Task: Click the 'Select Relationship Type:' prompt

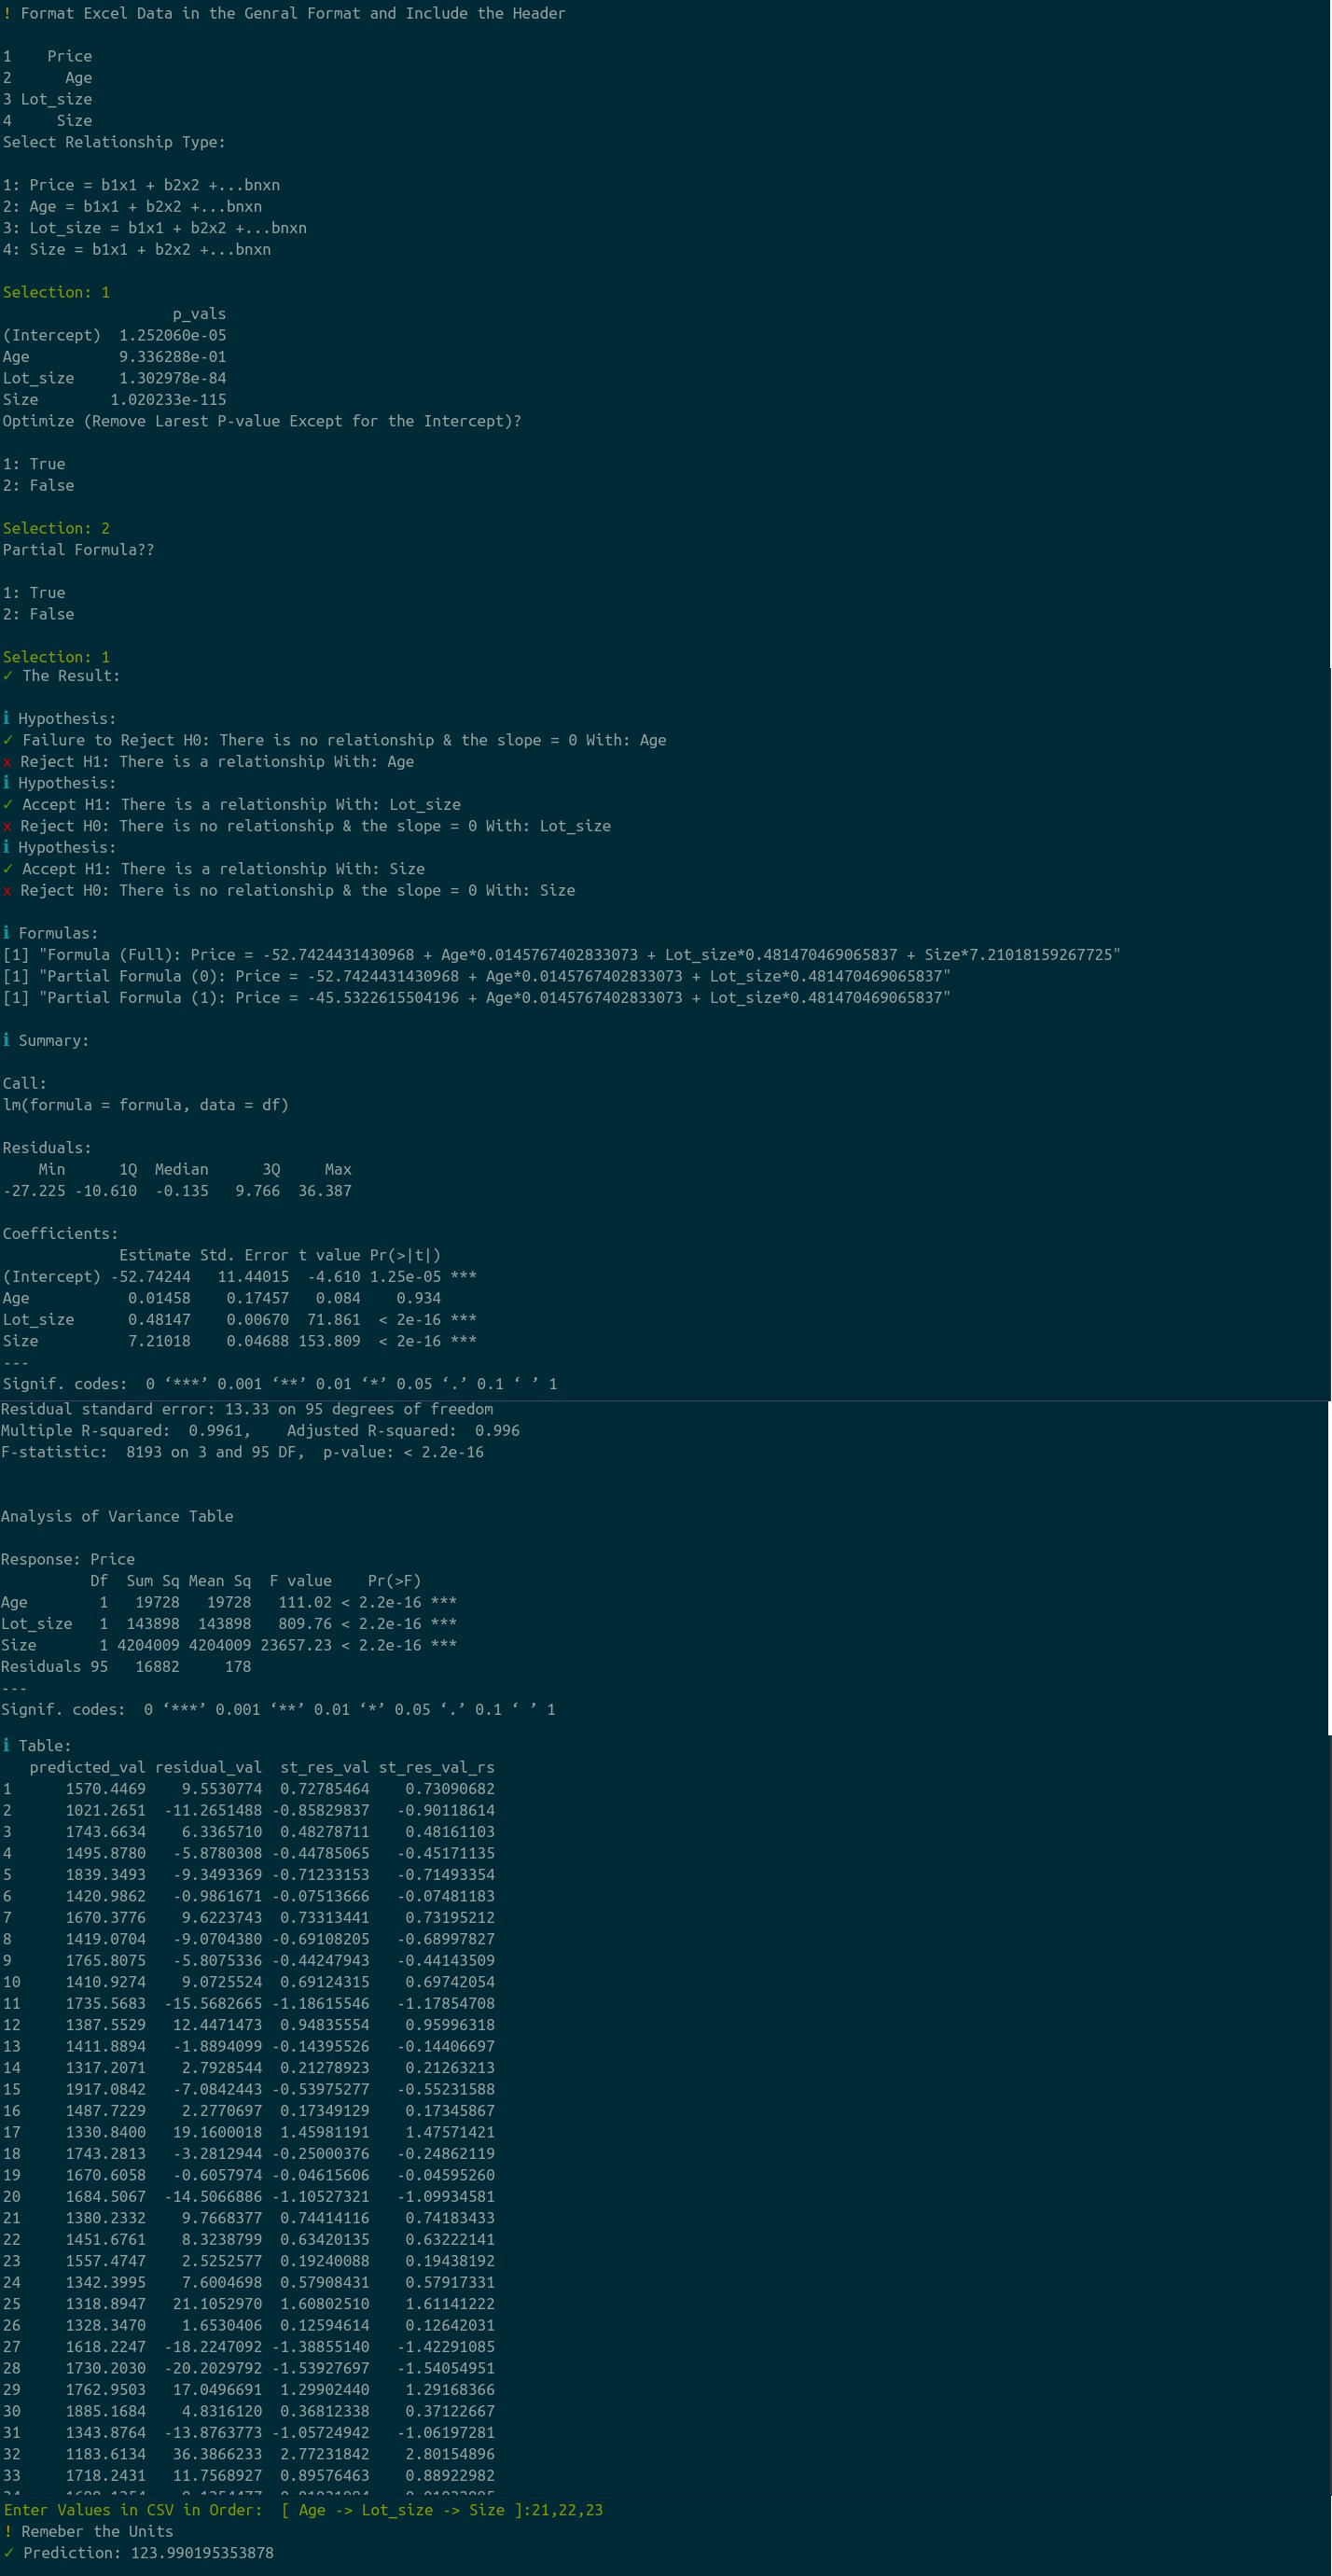Action: click(x=114, y=142)
